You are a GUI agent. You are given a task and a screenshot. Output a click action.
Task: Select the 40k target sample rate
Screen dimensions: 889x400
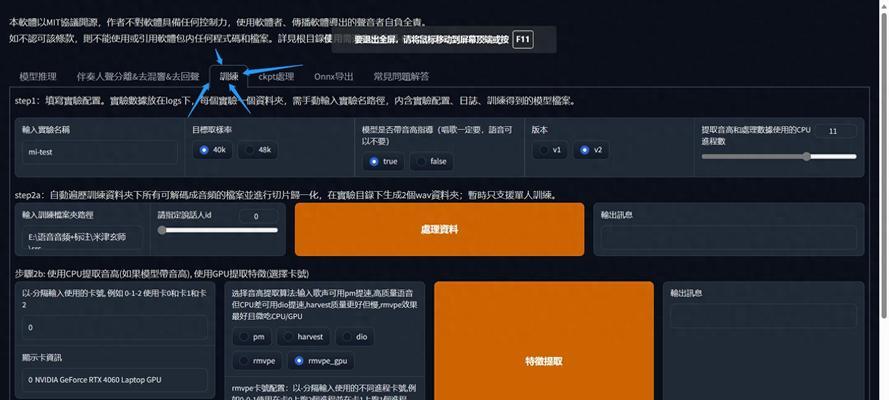point(213,150)
